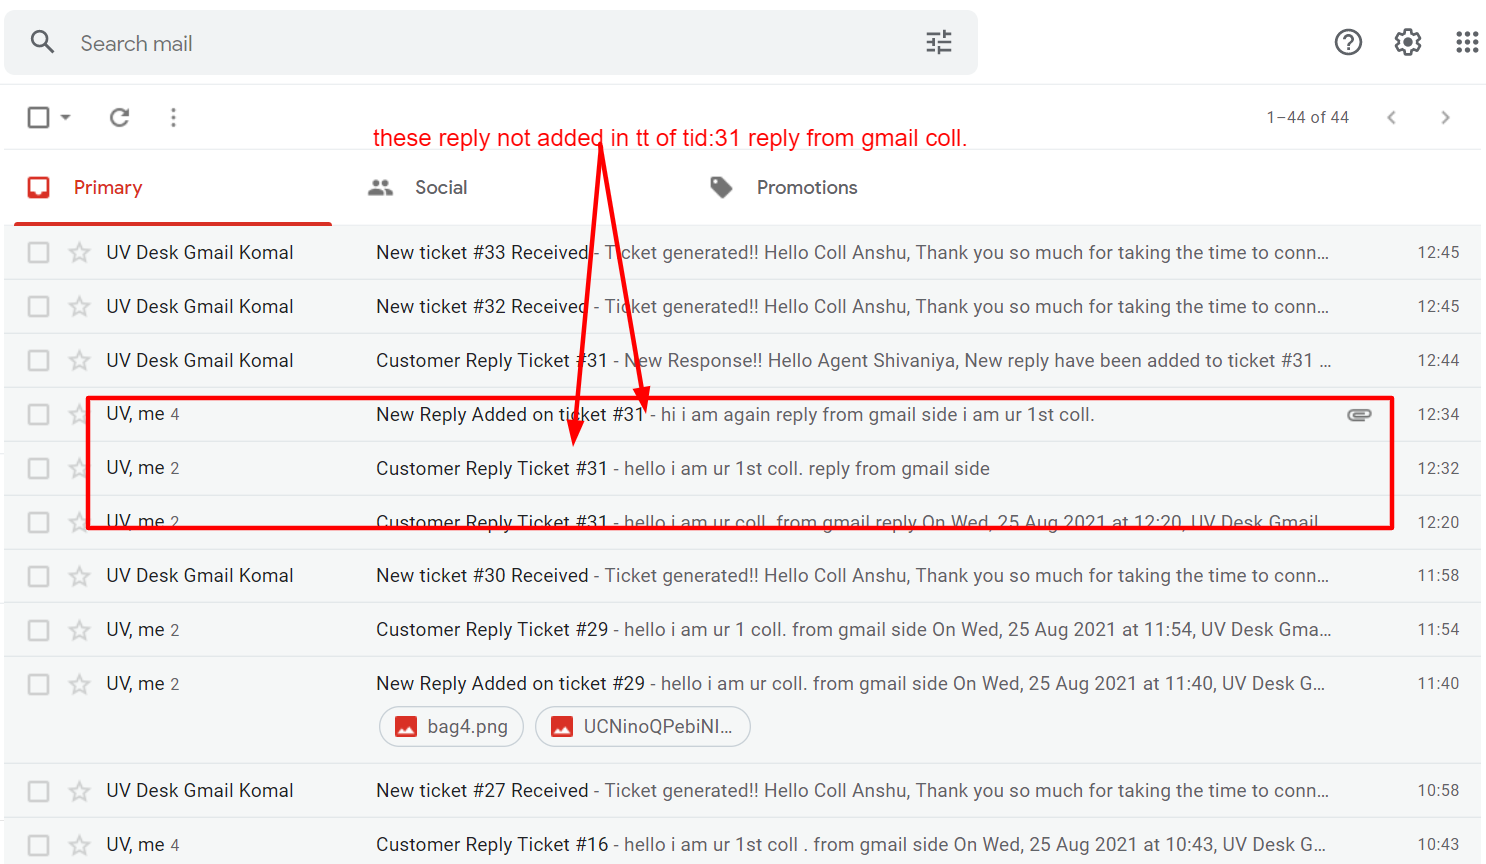Star the New ticket #30 Received email
The image size is (1486, 864).
point(79,576)
